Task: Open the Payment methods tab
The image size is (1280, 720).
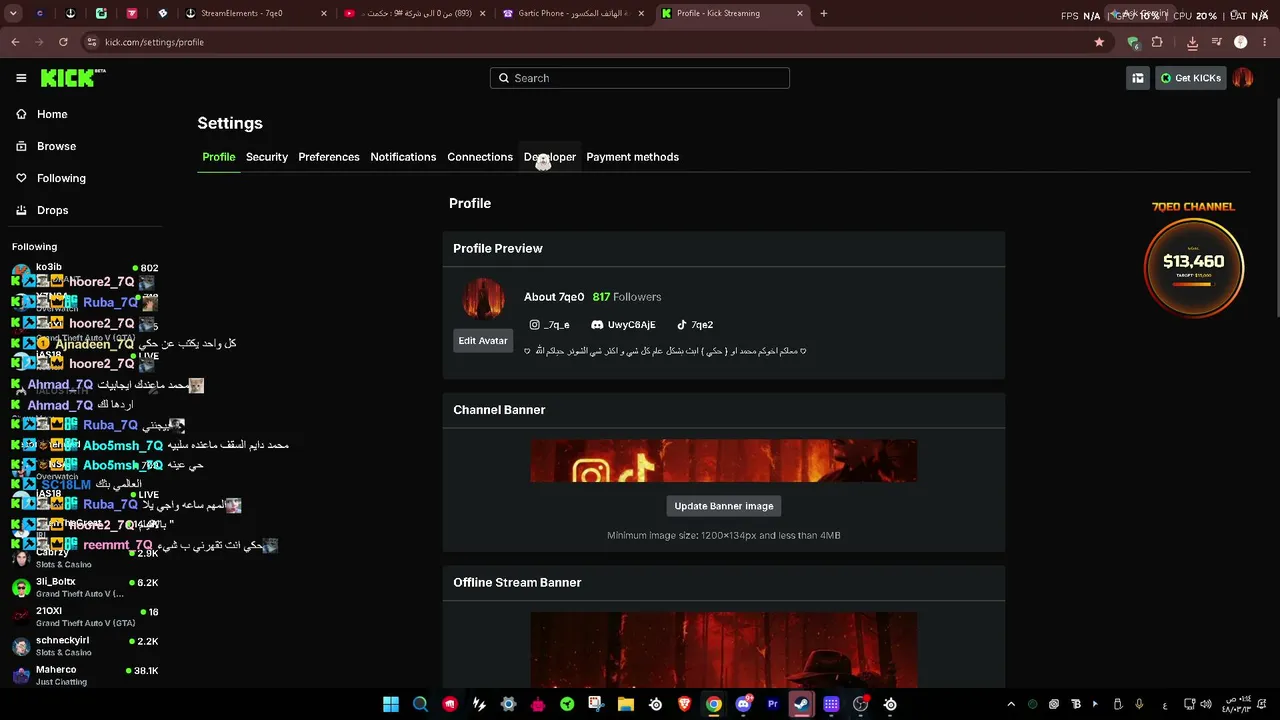Action: pos(632,157)
